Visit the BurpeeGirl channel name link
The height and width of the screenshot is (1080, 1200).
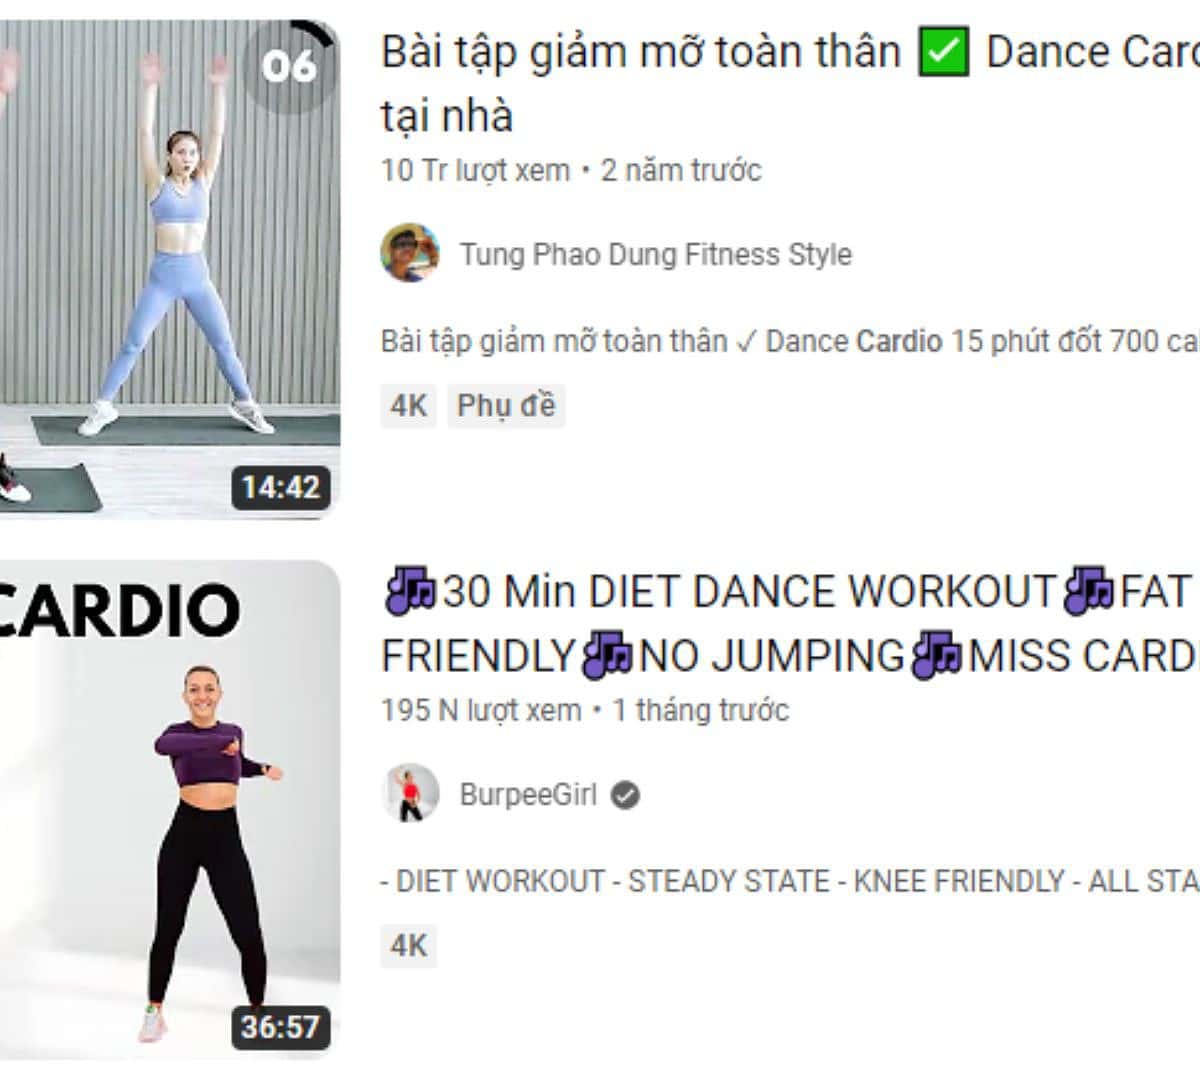click(x=528, y=795)
